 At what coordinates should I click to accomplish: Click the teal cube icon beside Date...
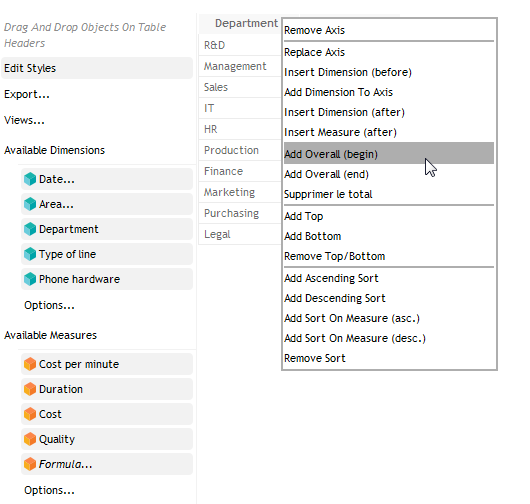point(30,179)
